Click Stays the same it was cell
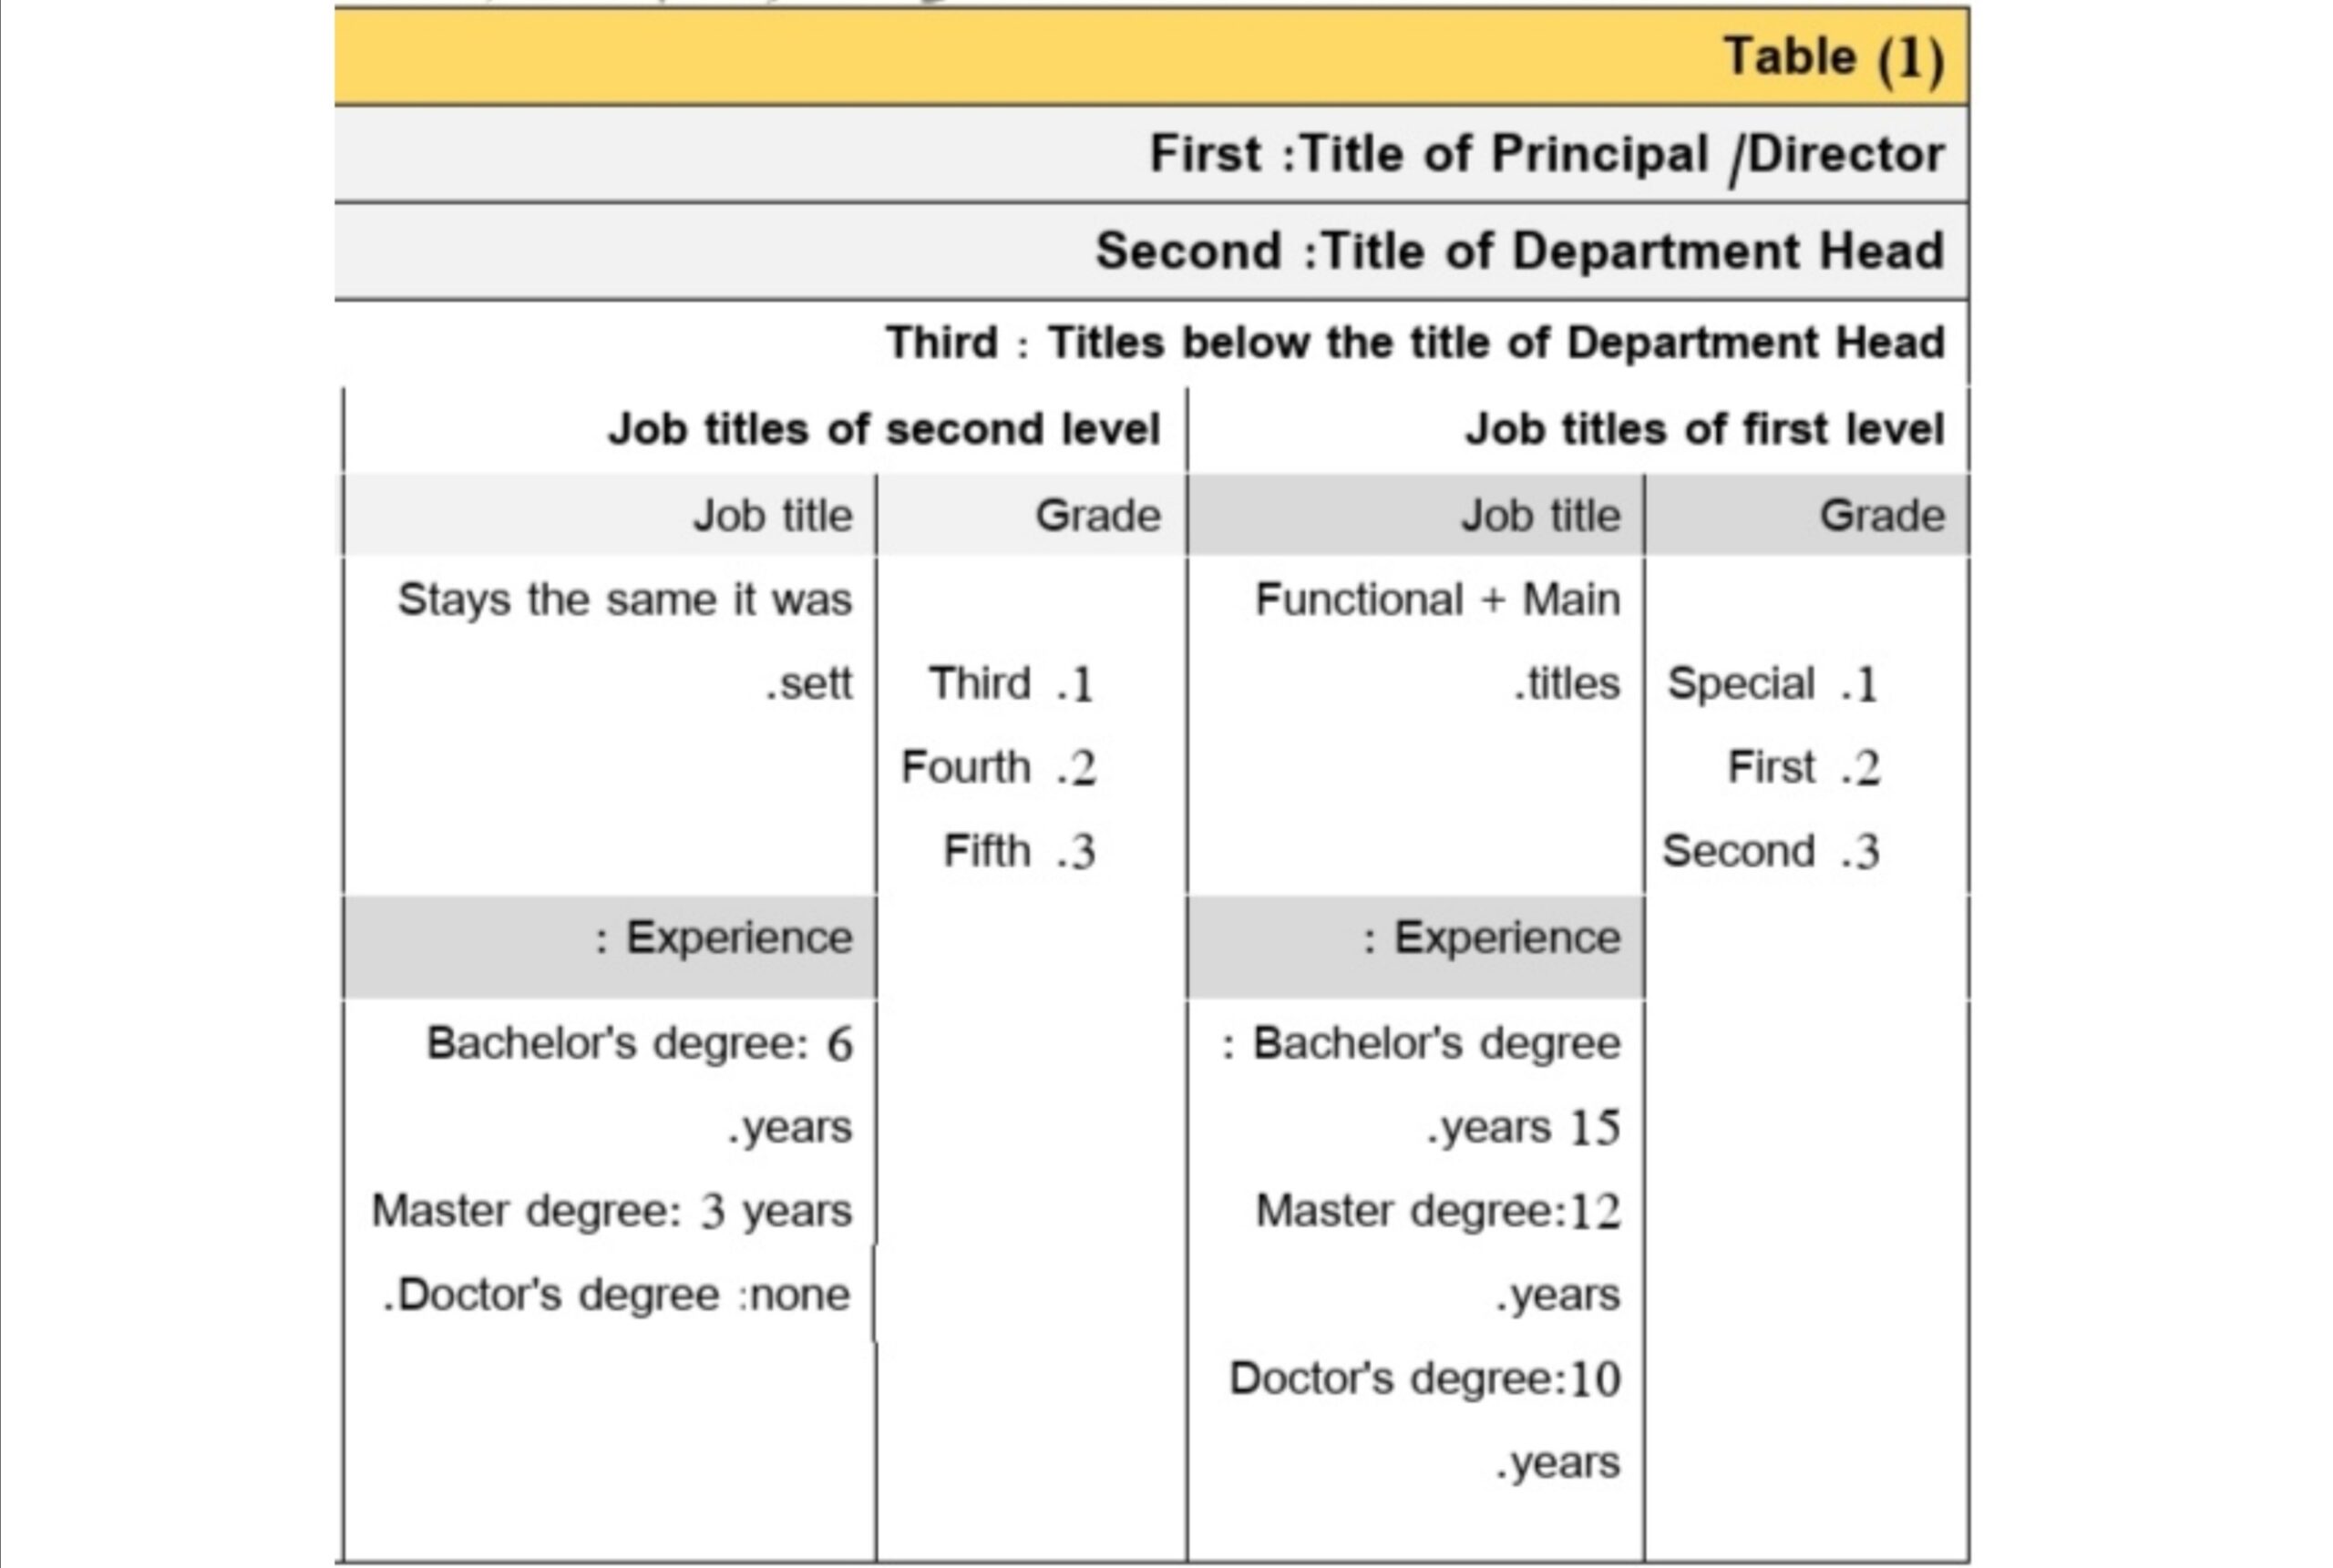The image size is (2333, 1568). (x=625, y=641)
